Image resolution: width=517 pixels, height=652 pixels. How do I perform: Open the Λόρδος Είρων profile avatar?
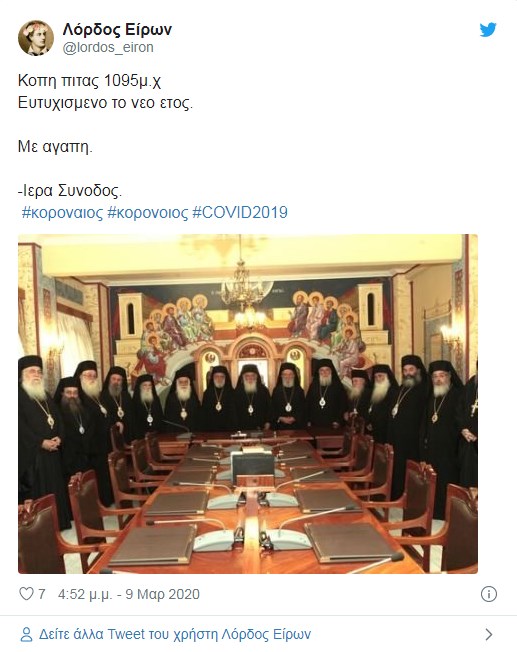[x=36, y=38]
